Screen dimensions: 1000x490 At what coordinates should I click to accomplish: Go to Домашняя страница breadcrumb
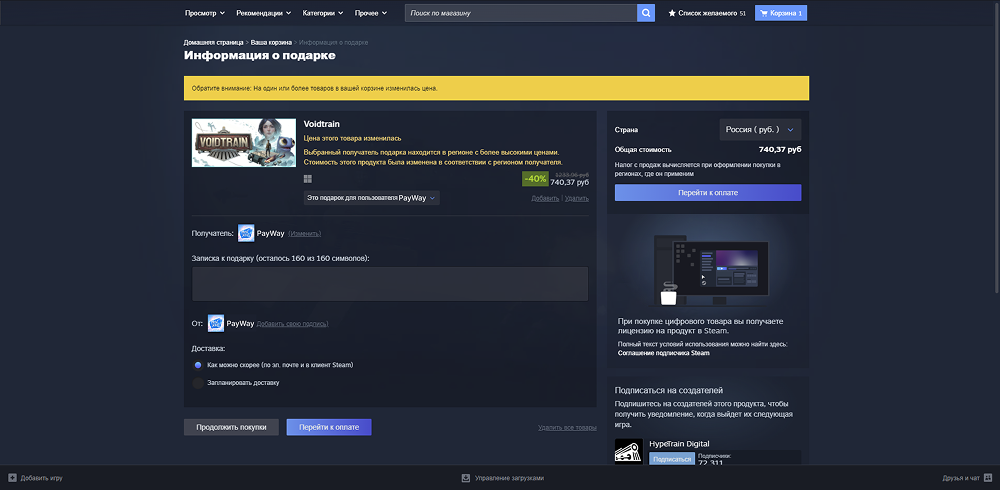point(214,42)
